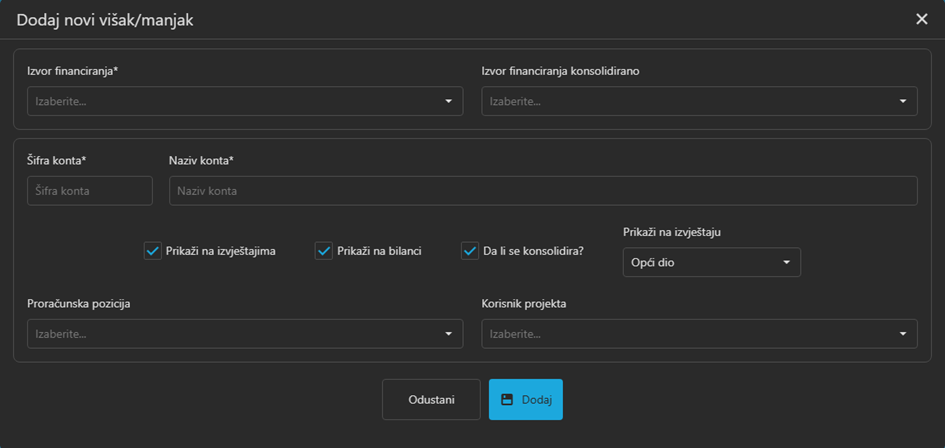Screen dimensions: 945x448
Task: Click the arrow icon beside Opći dio
Action: pos(786,262)
